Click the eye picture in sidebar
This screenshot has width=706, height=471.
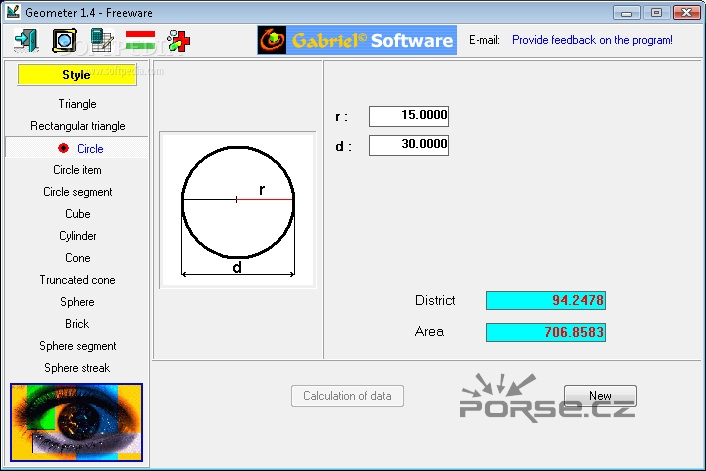click(77, 420)
